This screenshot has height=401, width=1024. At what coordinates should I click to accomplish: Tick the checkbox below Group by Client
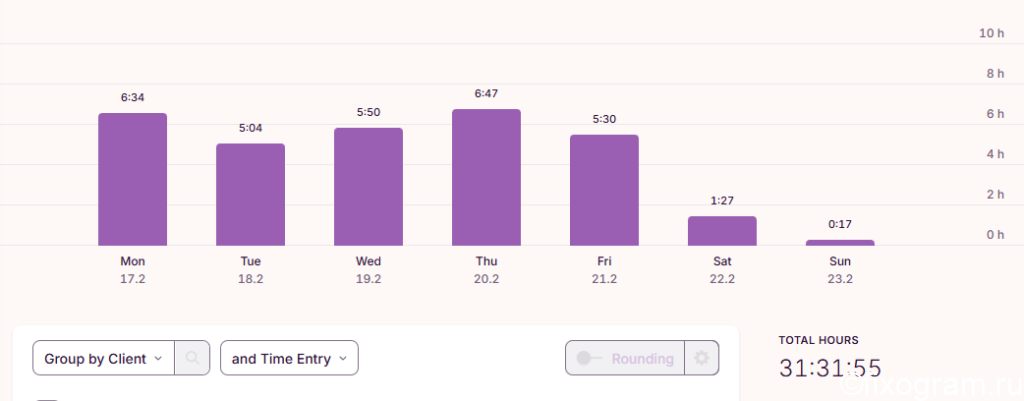point(47,400)
